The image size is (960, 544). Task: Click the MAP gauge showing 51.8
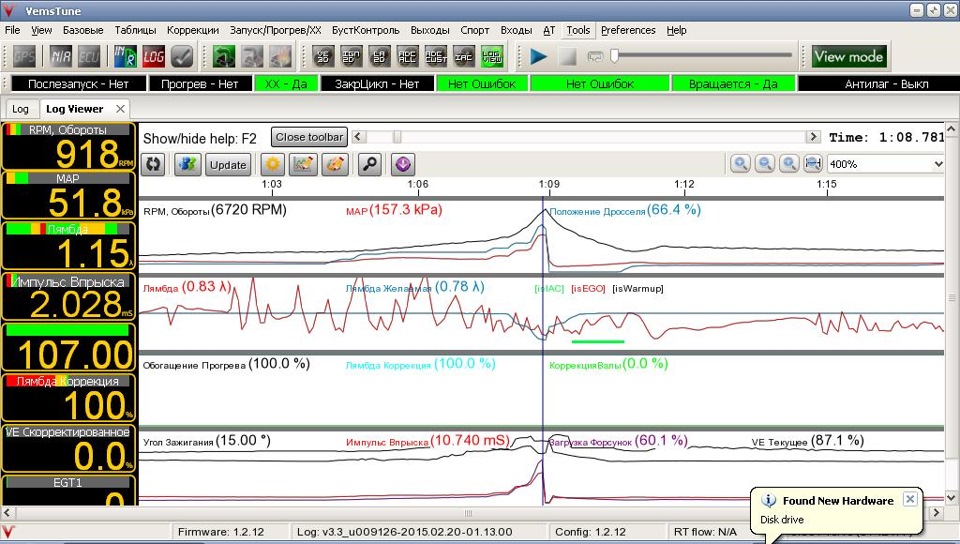coord(68,195)
